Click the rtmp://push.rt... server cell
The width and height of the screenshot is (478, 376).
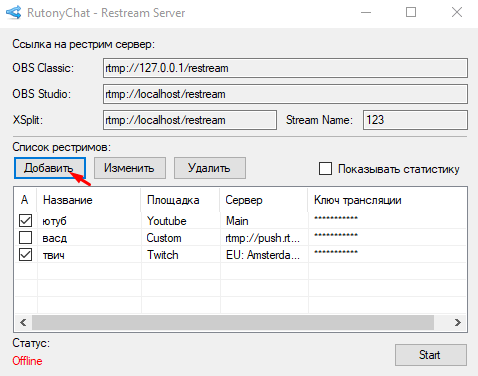click(263, 238)
